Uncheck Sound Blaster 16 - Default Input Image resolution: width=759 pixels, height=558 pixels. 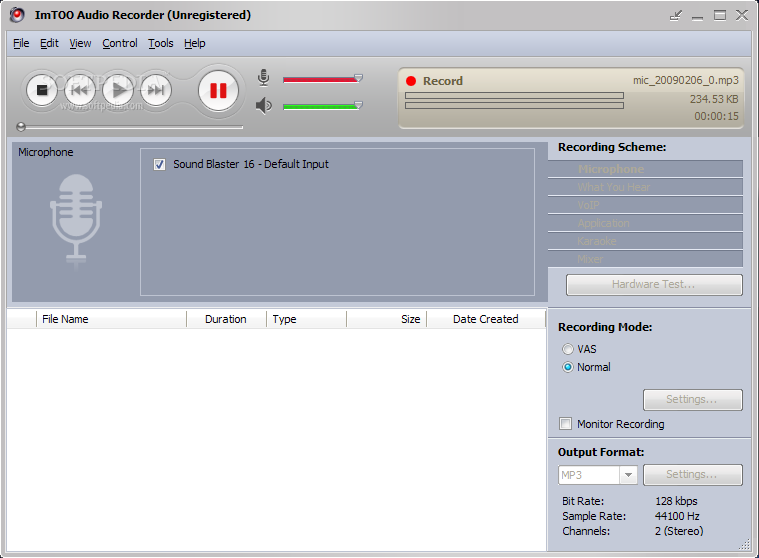[159, 165]
